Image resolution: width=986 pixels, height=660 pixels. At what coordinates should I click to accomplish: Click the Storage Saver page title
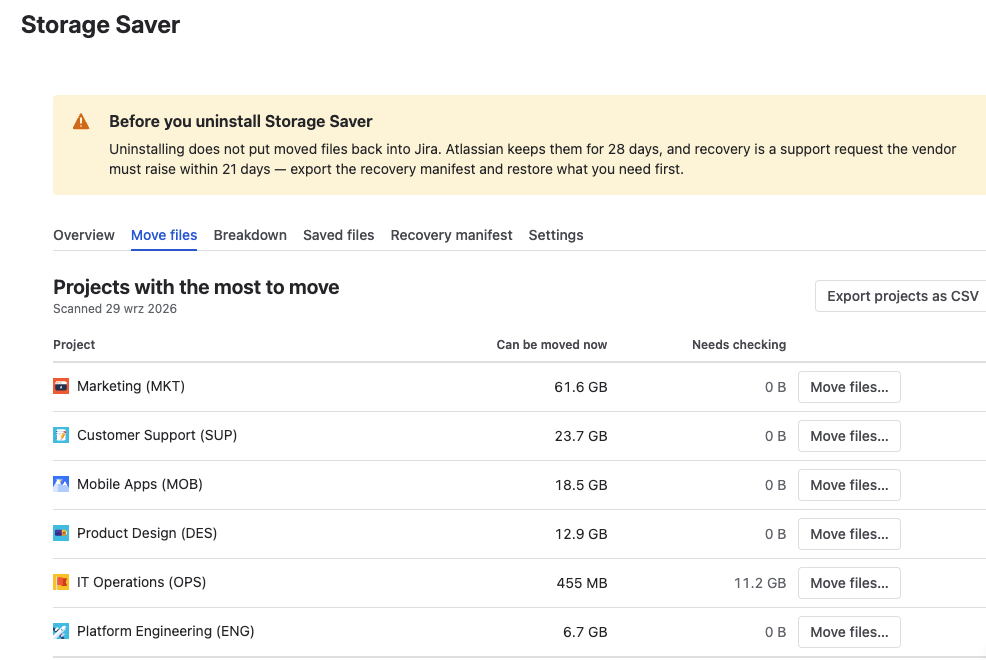tap(101, 25)
